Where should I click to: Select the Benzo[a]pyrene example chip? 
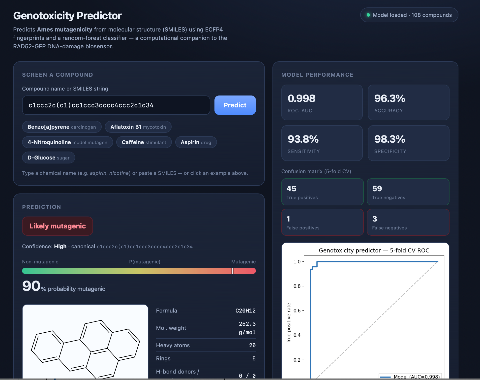pyautogui.click(x=62, y=127)
